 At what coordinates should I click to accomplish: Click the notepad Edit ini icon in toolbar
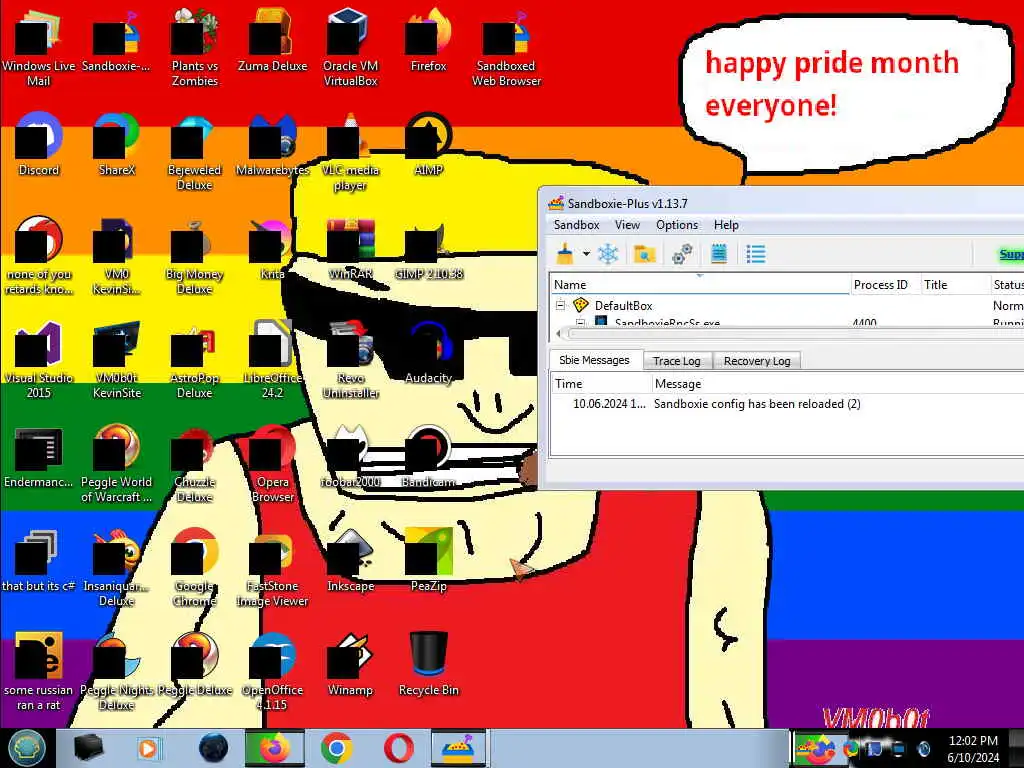point(719,253)
